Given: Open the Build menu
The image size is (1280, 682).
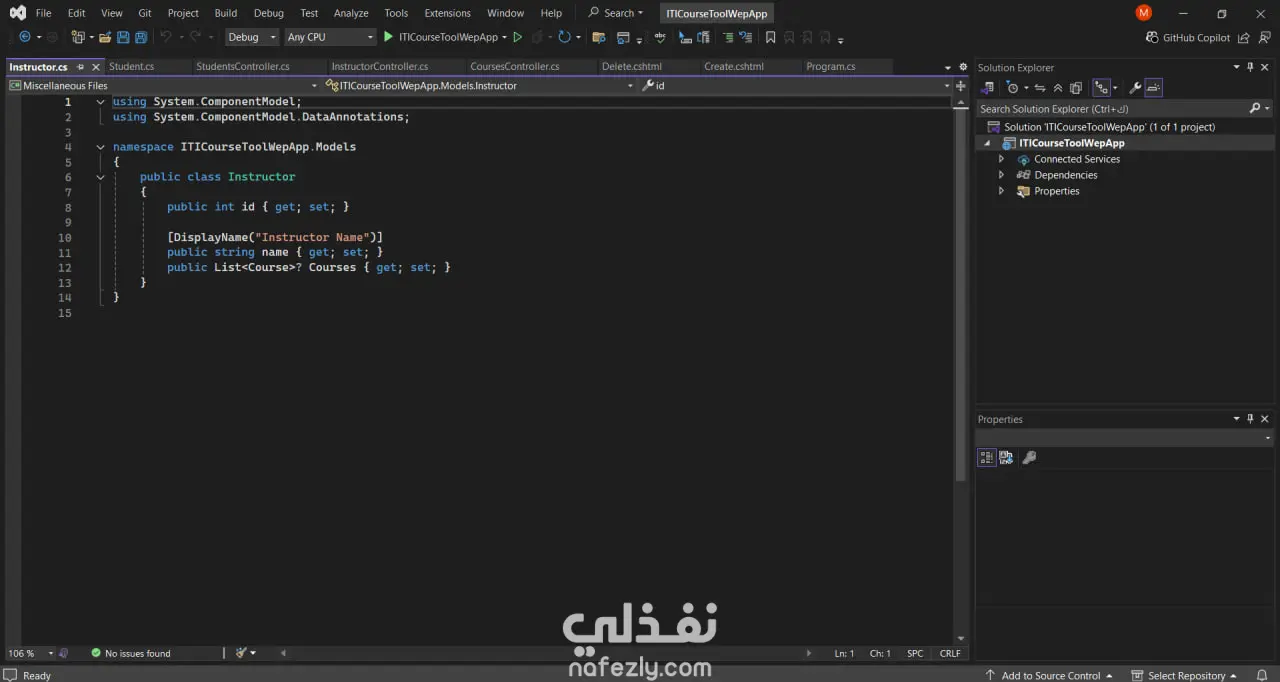Looking at the screenshot, I should tap(226, 13).
